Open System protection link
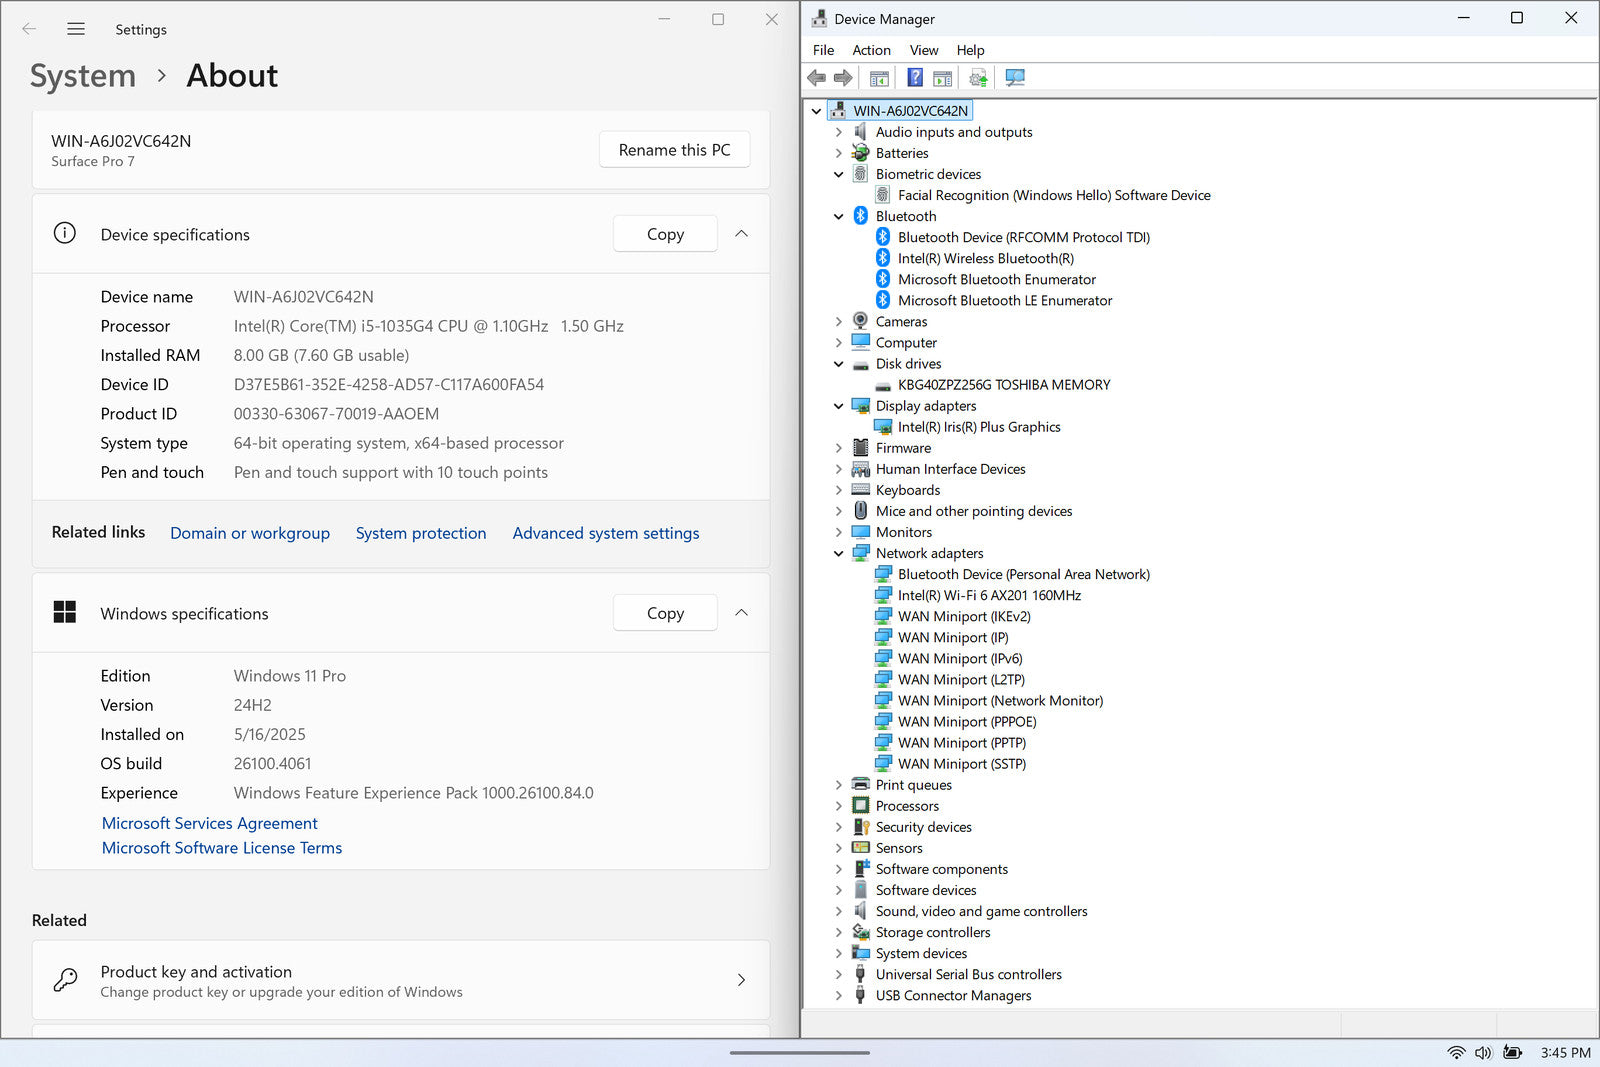This screenshot has width=1600, height=1067. click(x=421, y=533)
